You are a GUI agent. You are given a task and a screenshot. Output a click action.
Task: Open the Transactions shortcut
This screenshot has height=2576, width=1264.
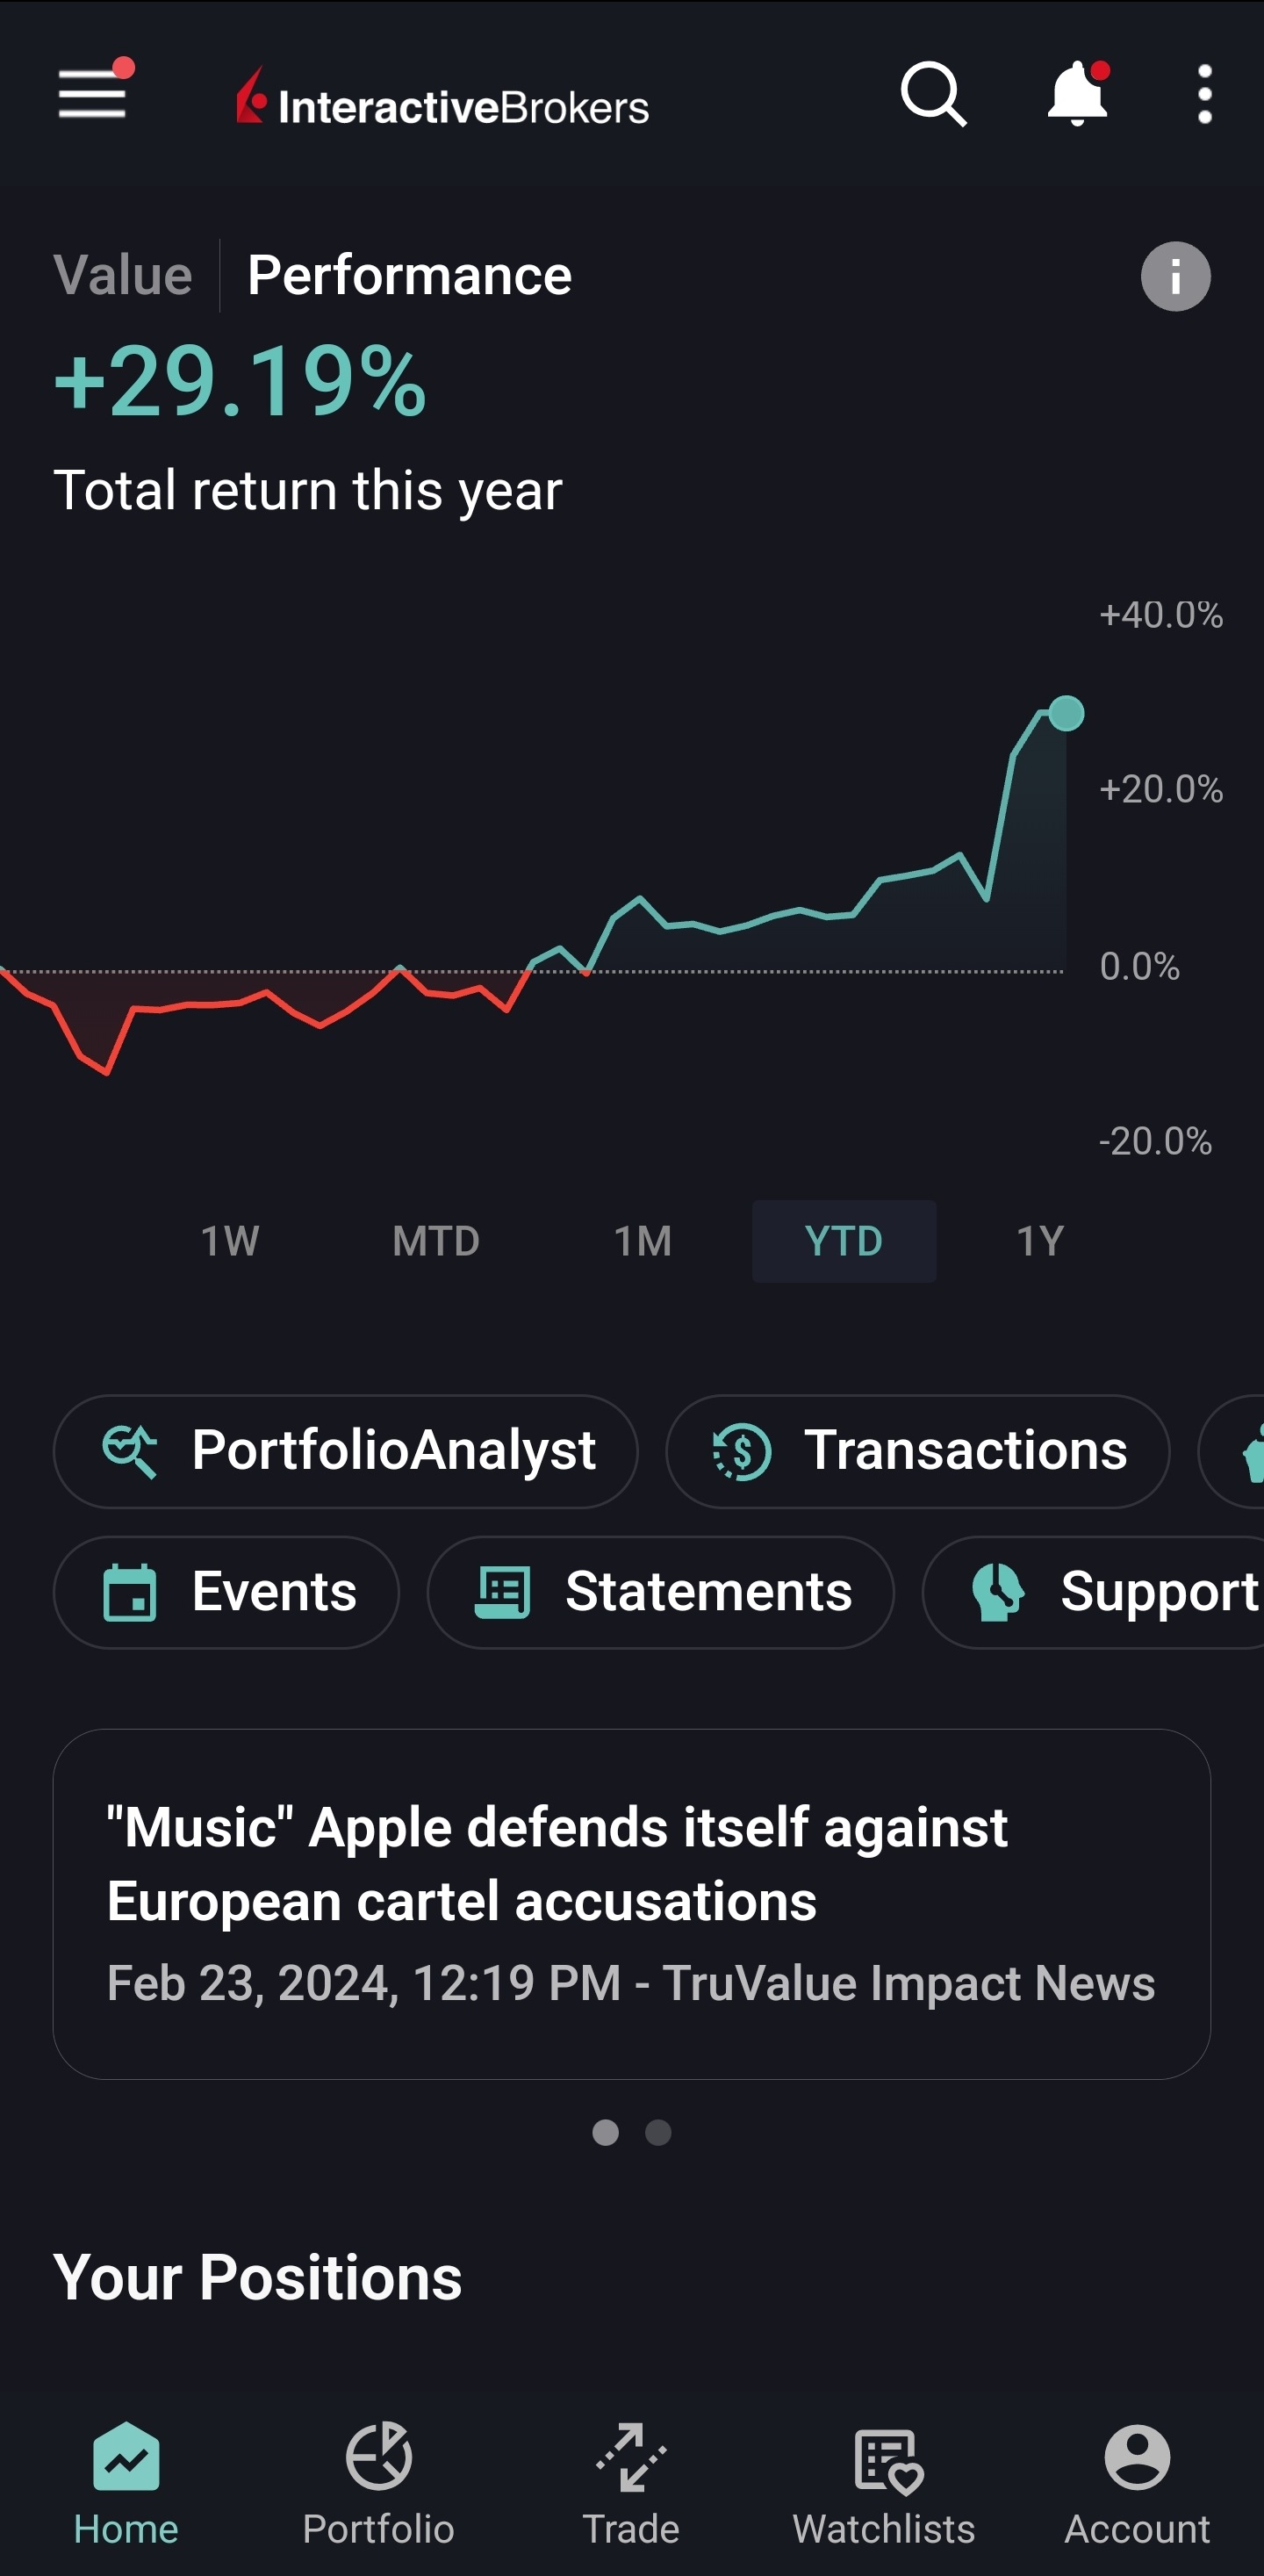click(918, 1451)
